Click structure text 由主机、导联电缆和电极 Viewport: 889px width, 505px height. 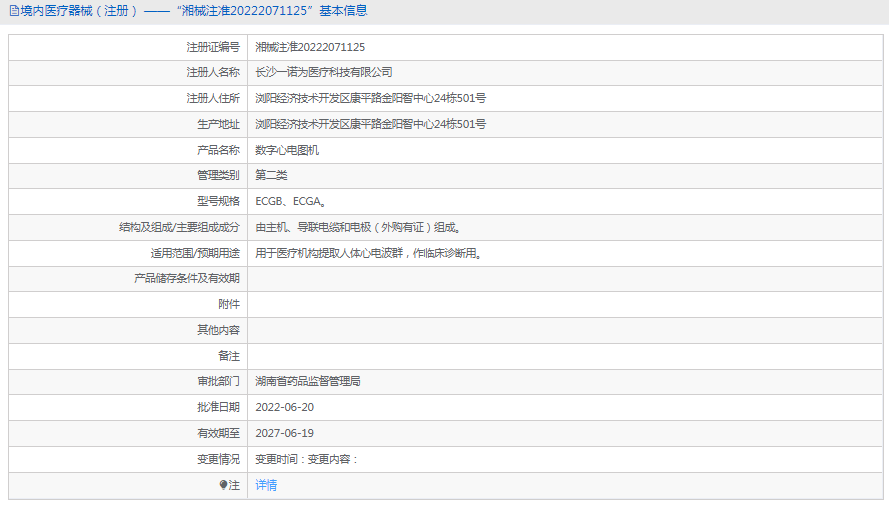pos(313,227)
